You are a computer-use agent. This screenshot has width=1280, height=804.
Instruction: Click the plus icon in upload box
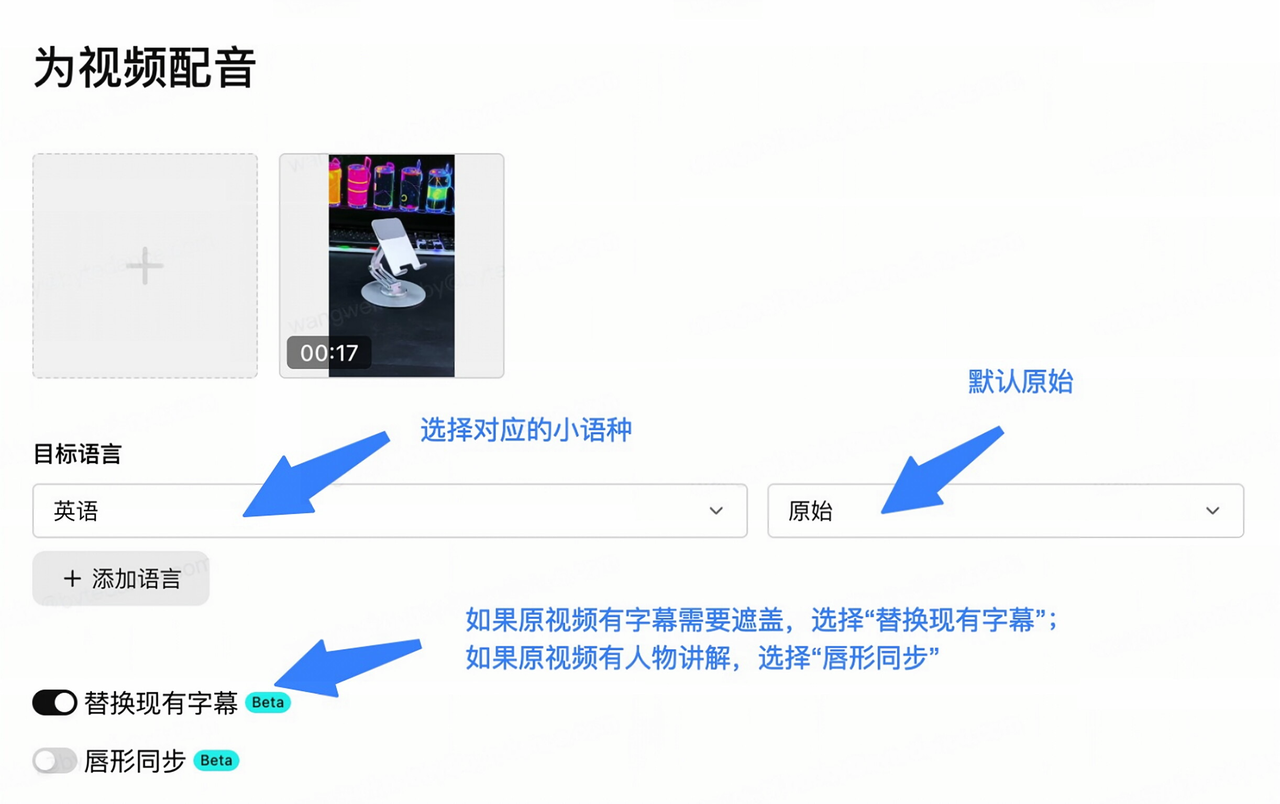click(x=145, y=266)
